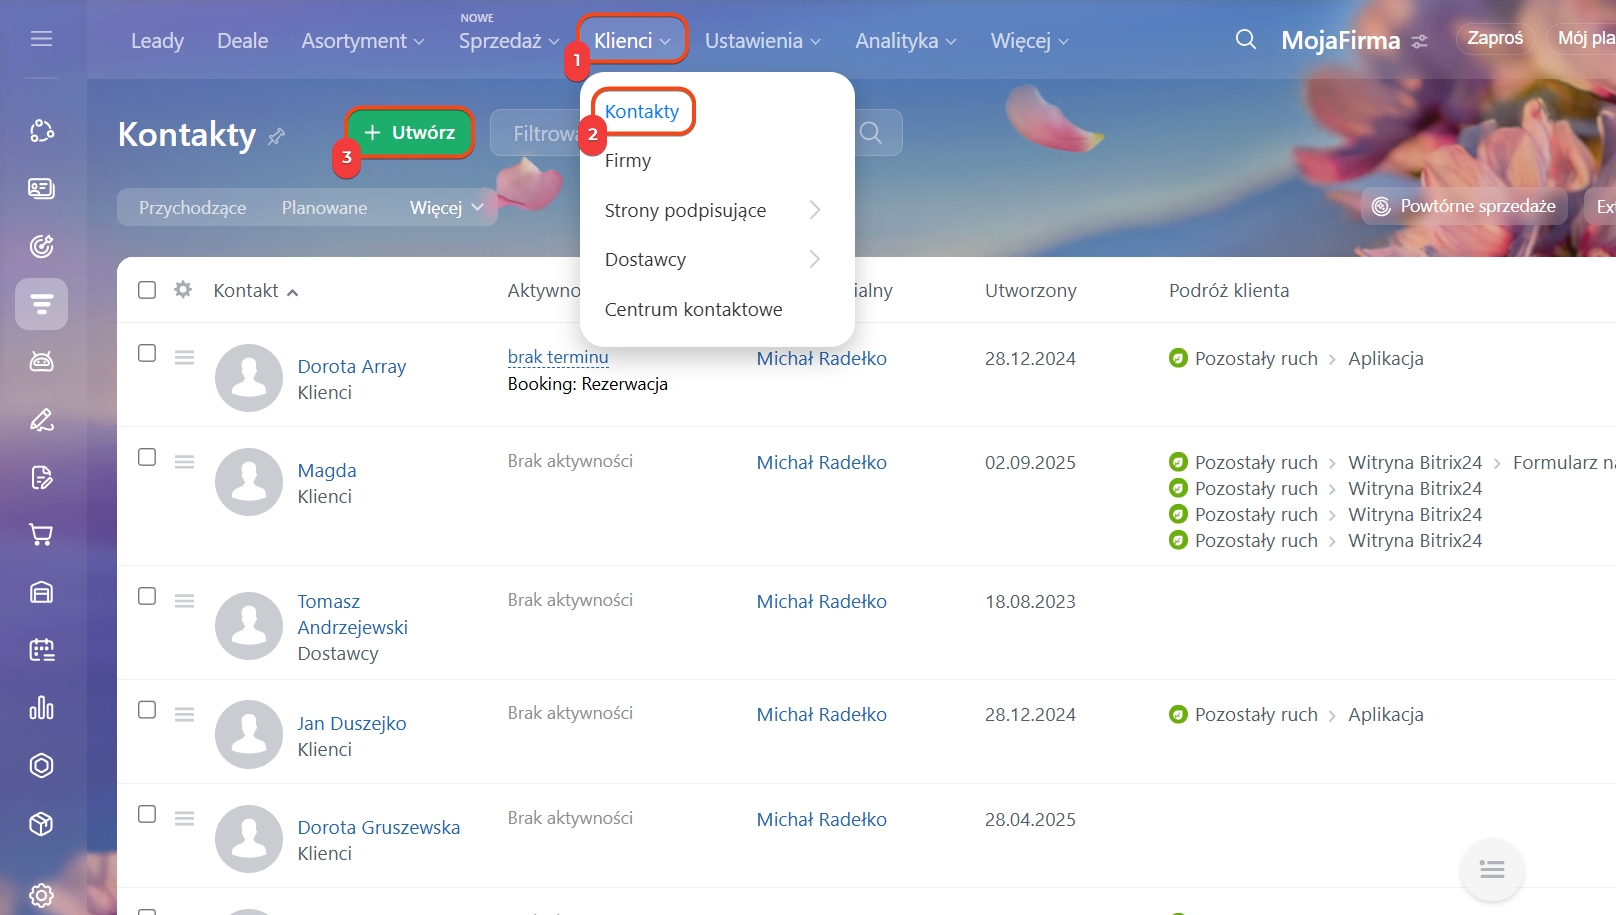
Task: Toggle the select-all checkbox in header
Action: coord(147,290)
